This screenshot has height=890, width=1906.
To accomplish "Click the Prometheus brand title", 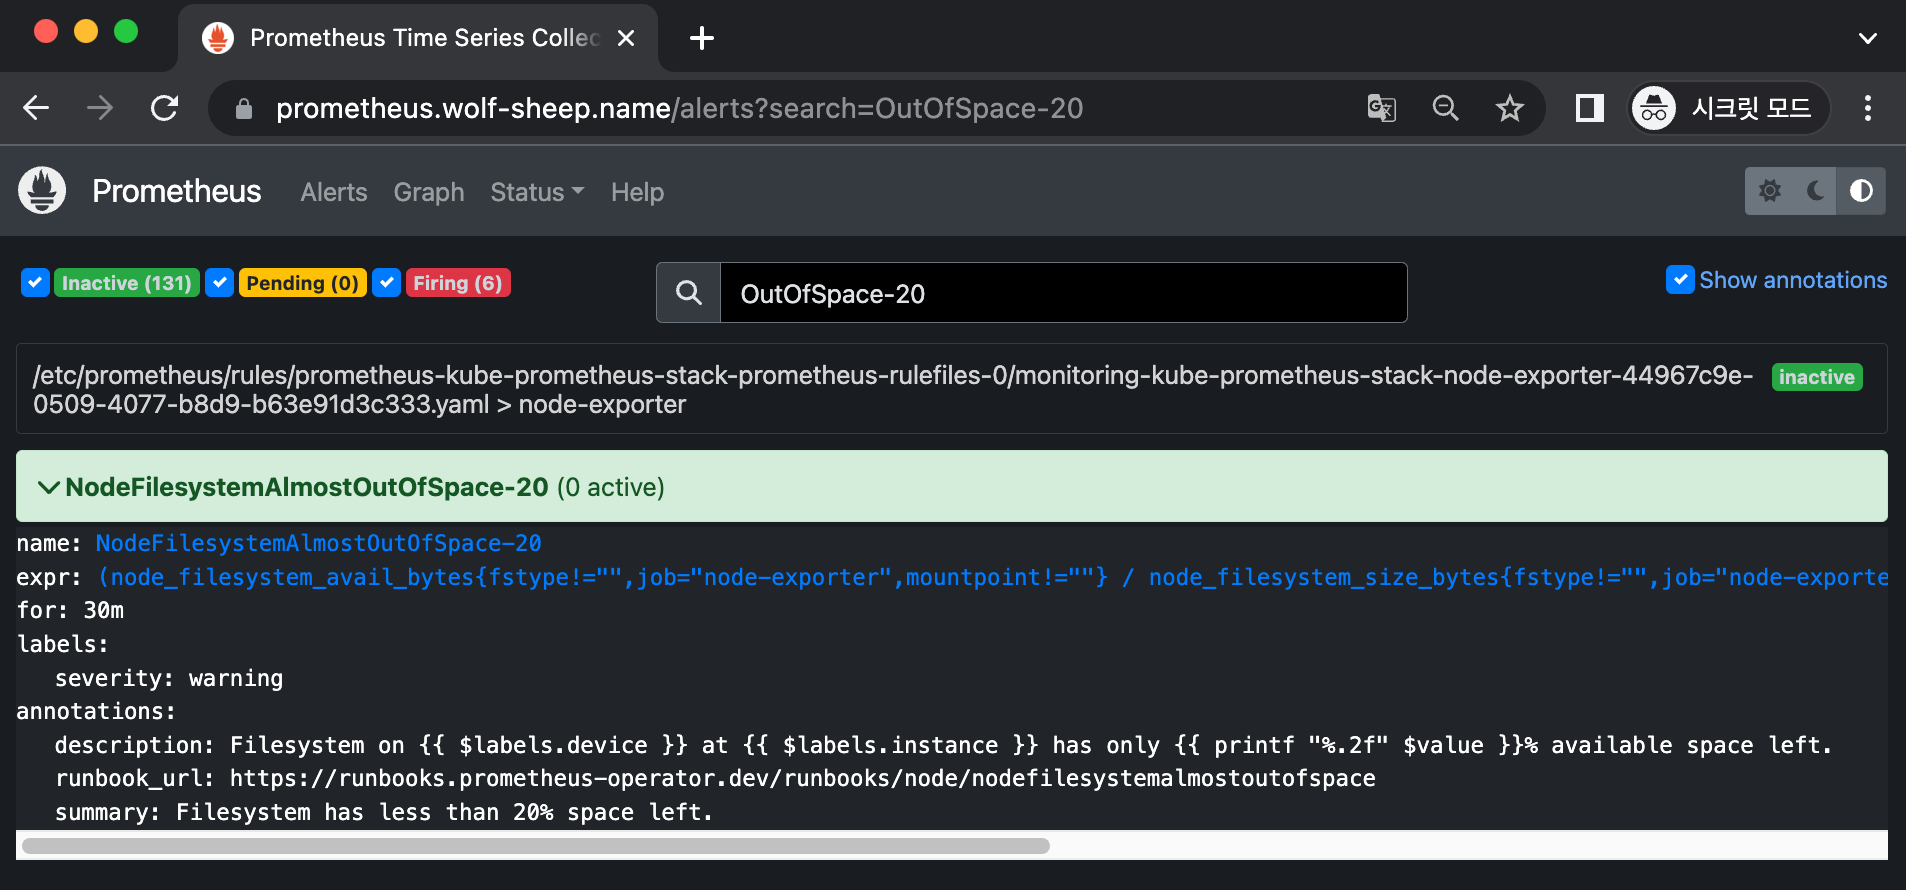I will point(176,191).
